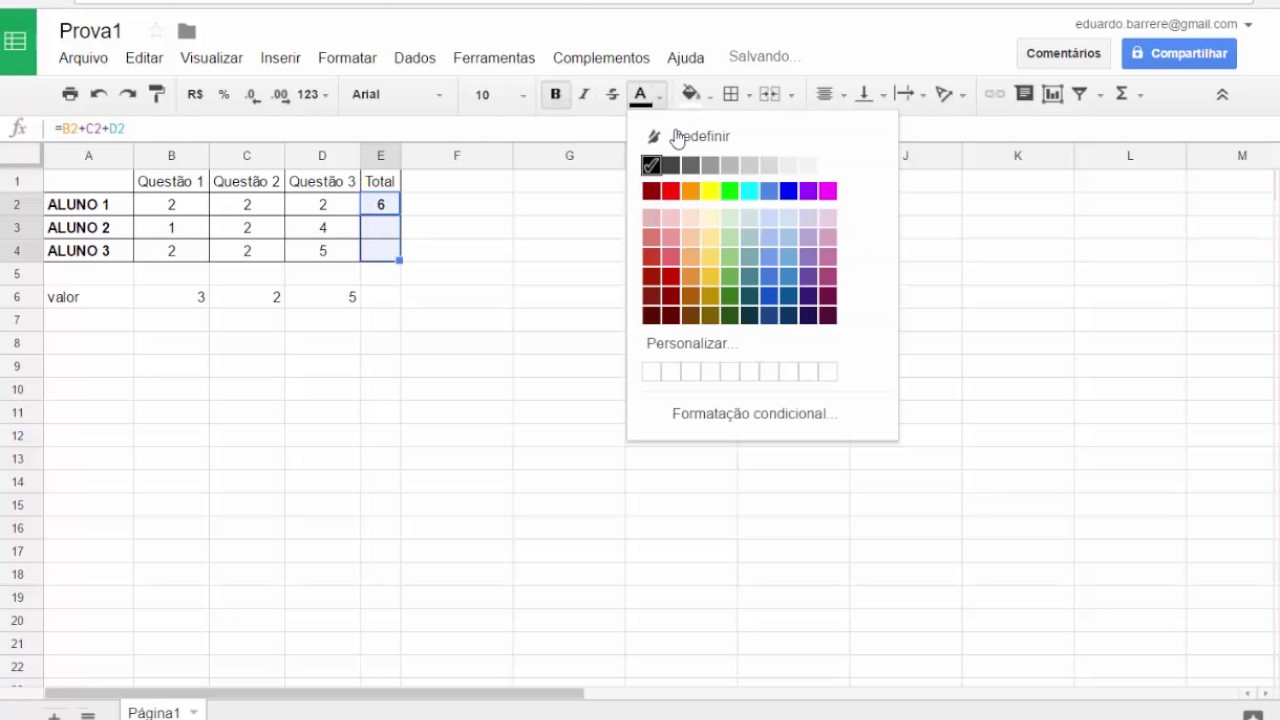Expand the functions dropdown arrow
The height and width of the screenshot is (720, 1280).
tap(1140, 95)
